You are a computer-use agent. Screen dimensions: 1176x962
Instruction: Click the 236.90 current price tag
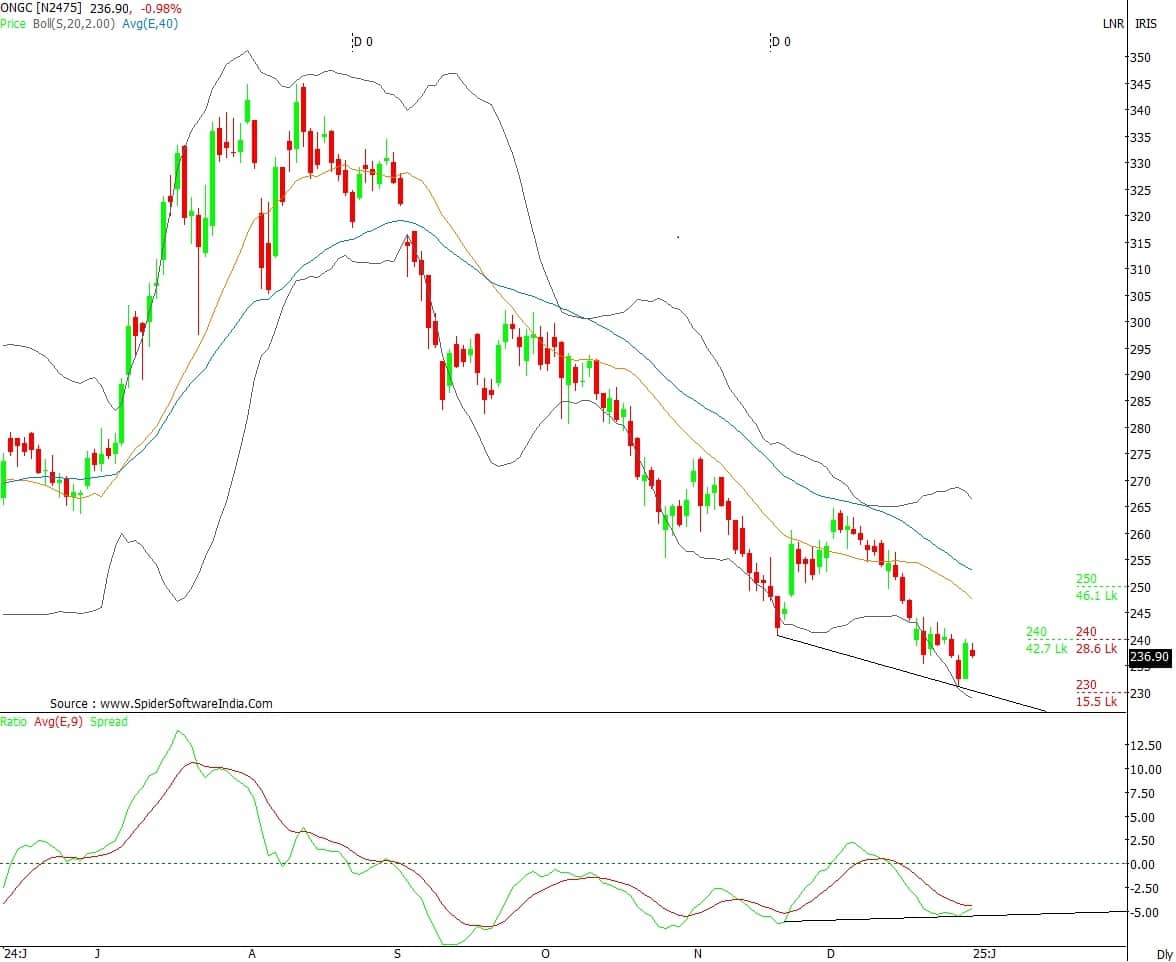[x=1149, y=657]
